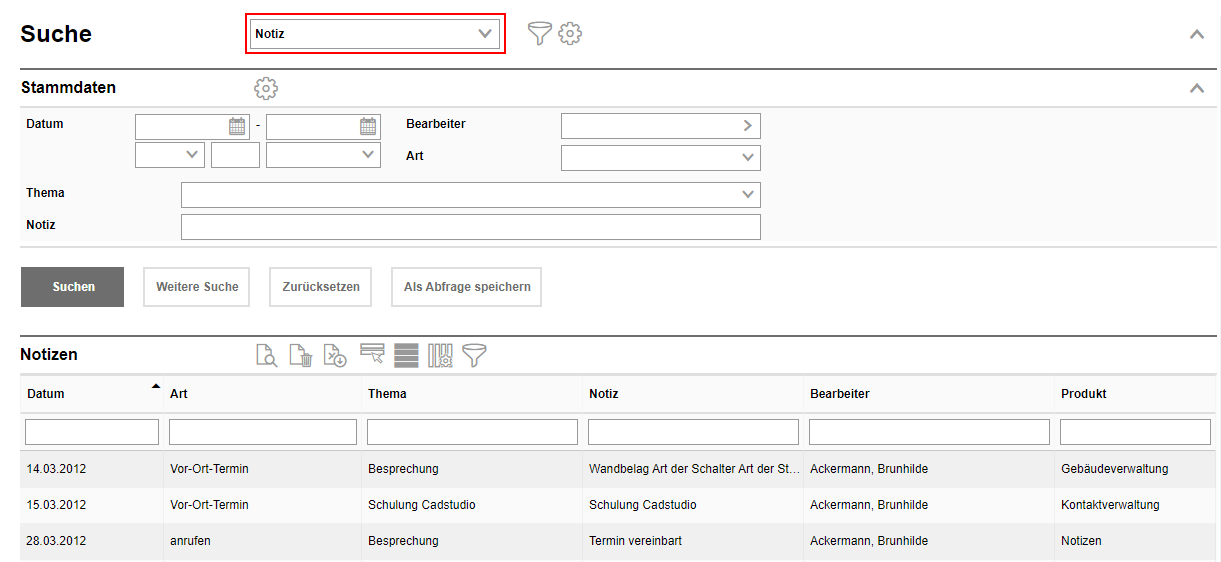
Task: Click the Bearbeiter column filter field
Action: [x=929, y=432]
